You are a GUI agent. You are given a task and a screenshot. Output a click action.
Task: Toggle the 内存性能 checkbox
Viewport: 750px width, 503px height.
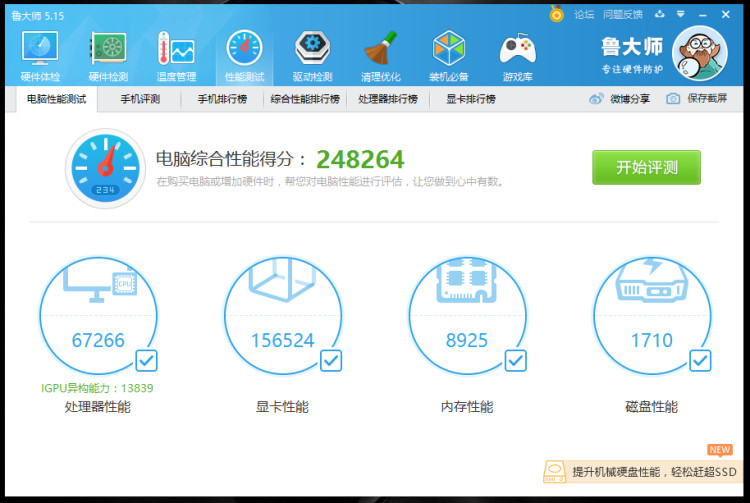tap(515, 361)
